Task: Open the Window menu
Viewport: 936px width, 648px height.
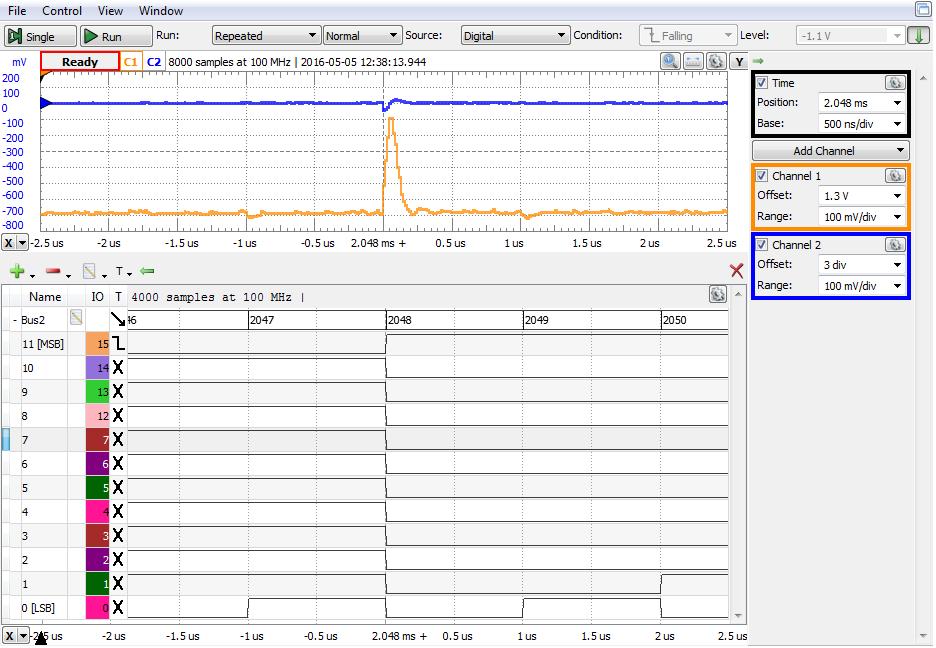Action: click(161, 11)
